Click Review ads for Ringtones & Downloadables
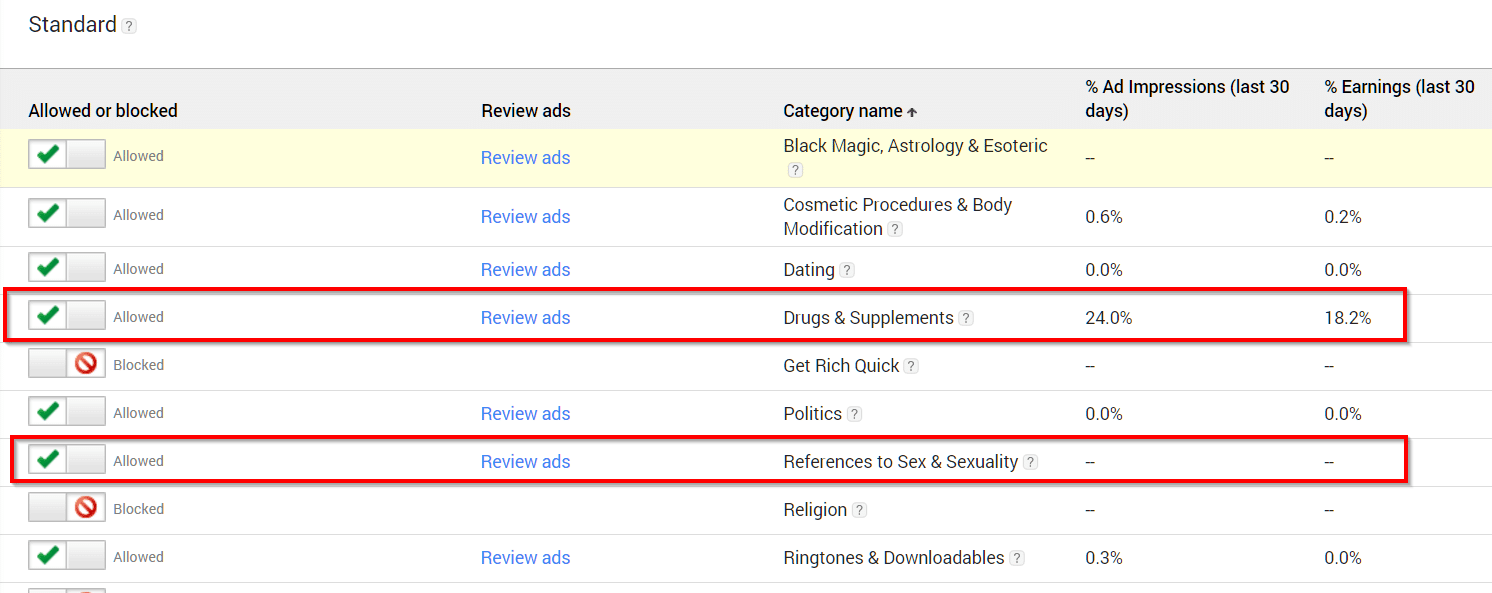This screenshot has width=1492, height=593. click(525, 557)
